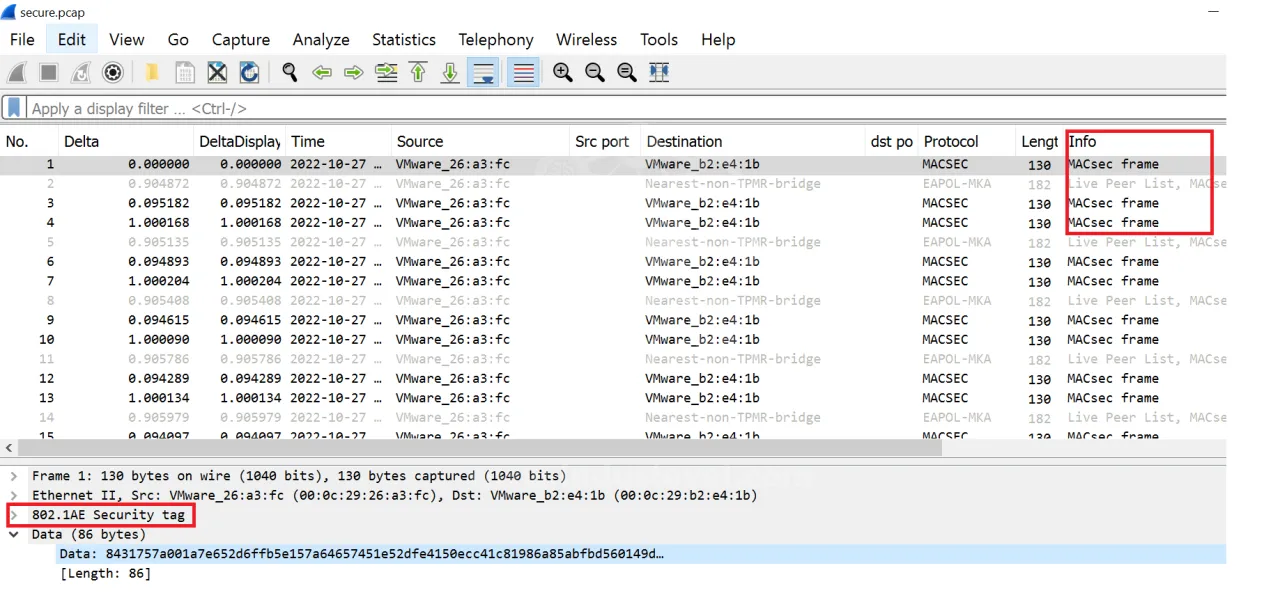The image size is (1280, 609).
Task: Open the Help menu
Action: coord(718,40)
